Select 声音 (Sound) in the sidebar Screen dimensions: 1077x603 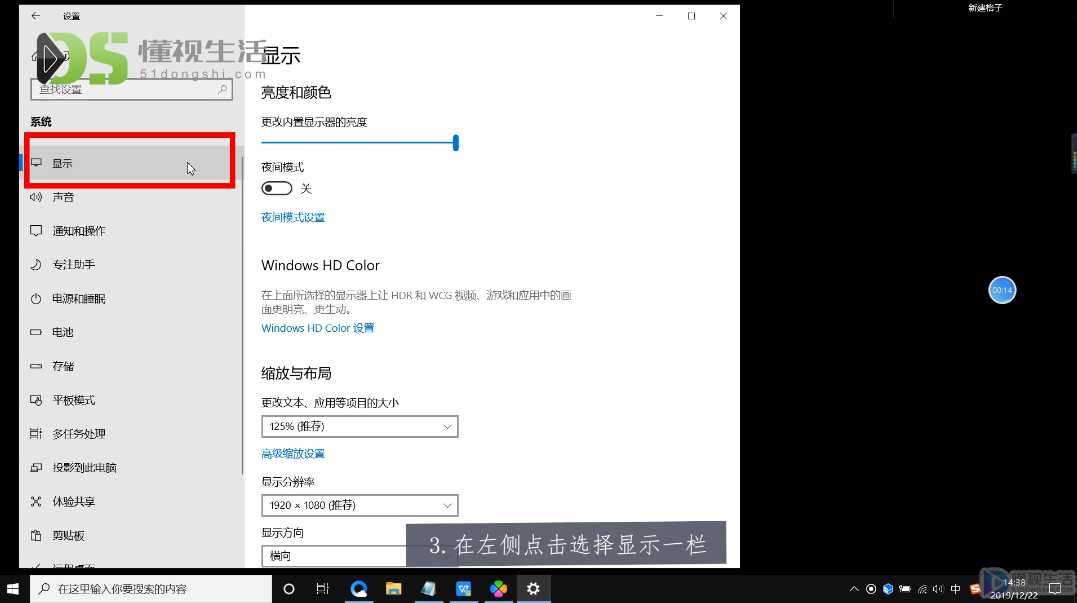point(62,197)
